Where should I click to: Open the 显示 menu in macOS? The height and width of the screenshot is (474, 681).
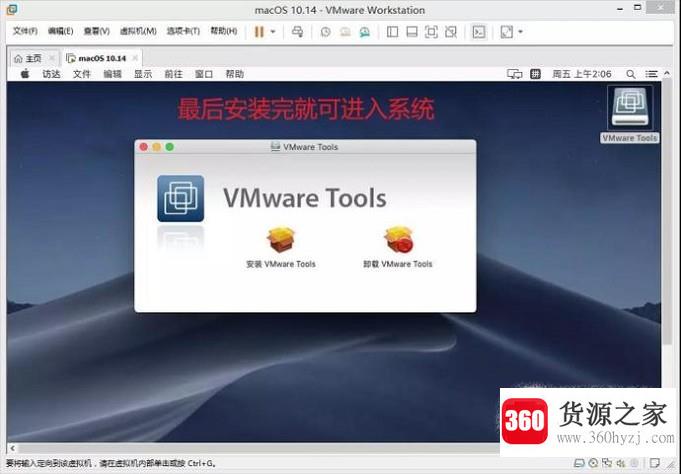(x=143, y=74)
